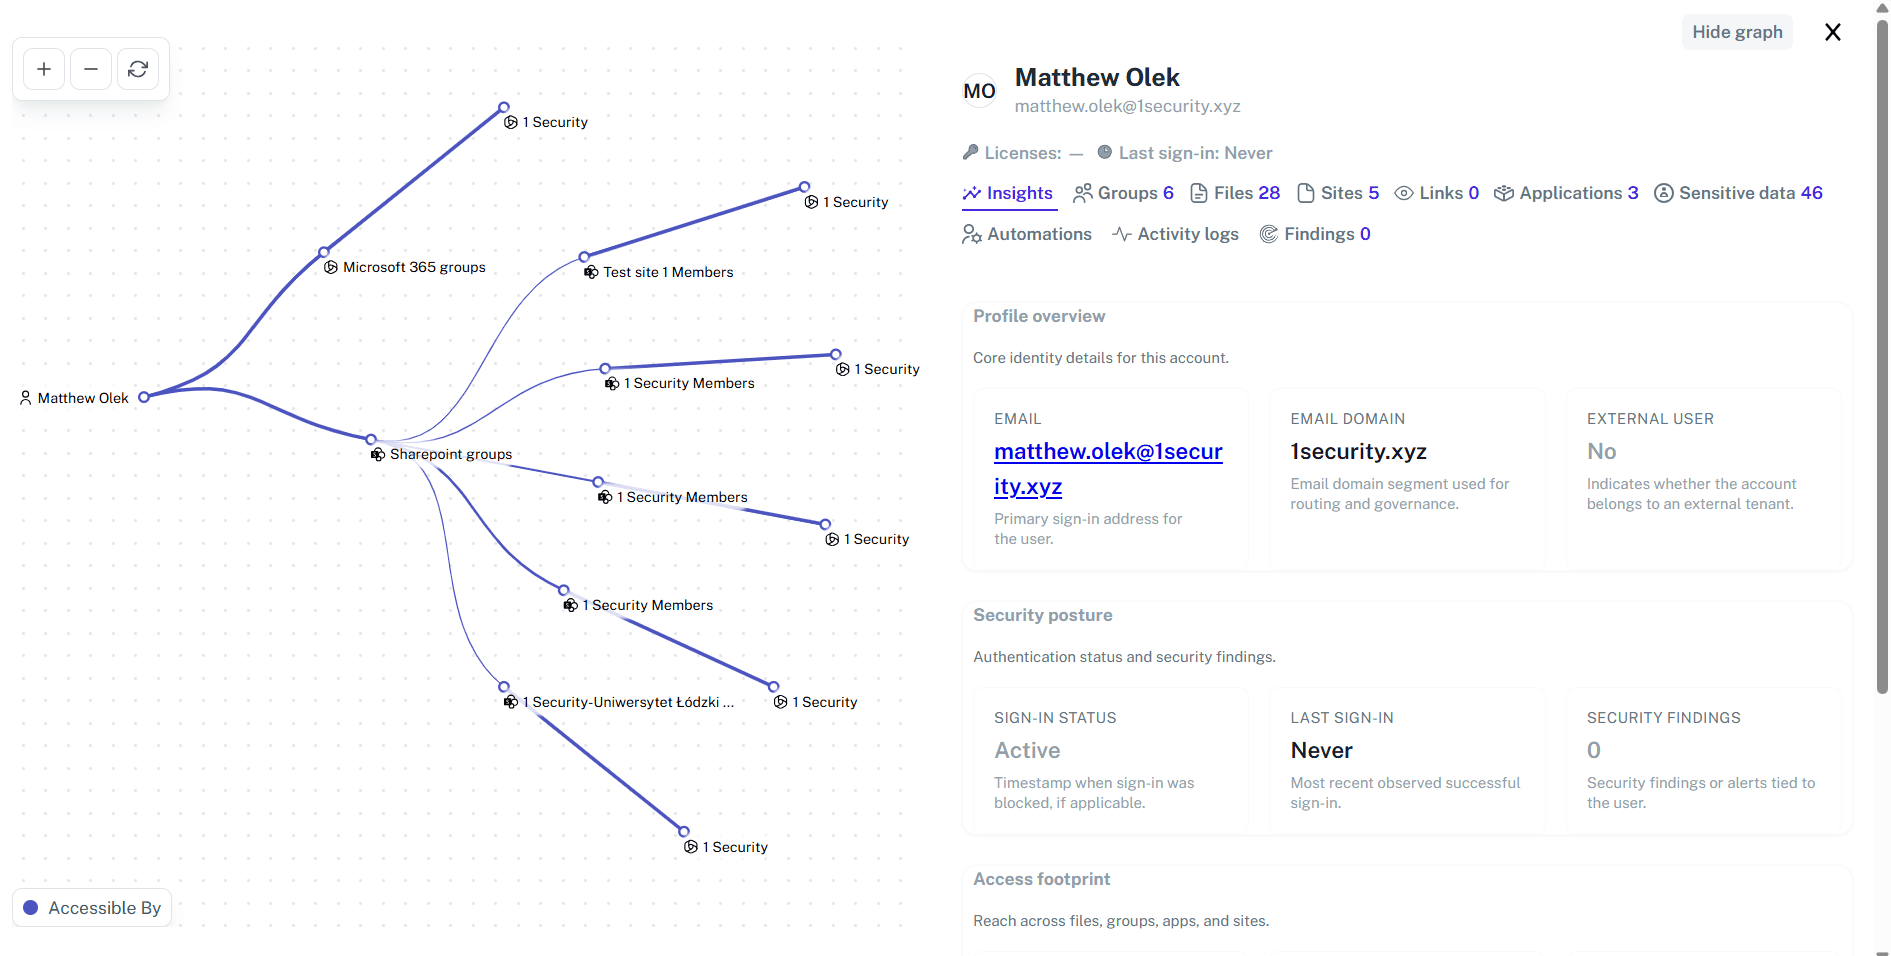Screen dimensions: 1891x956
Task: Click the Licenses wrench icon
Action: tap(970, 152)
